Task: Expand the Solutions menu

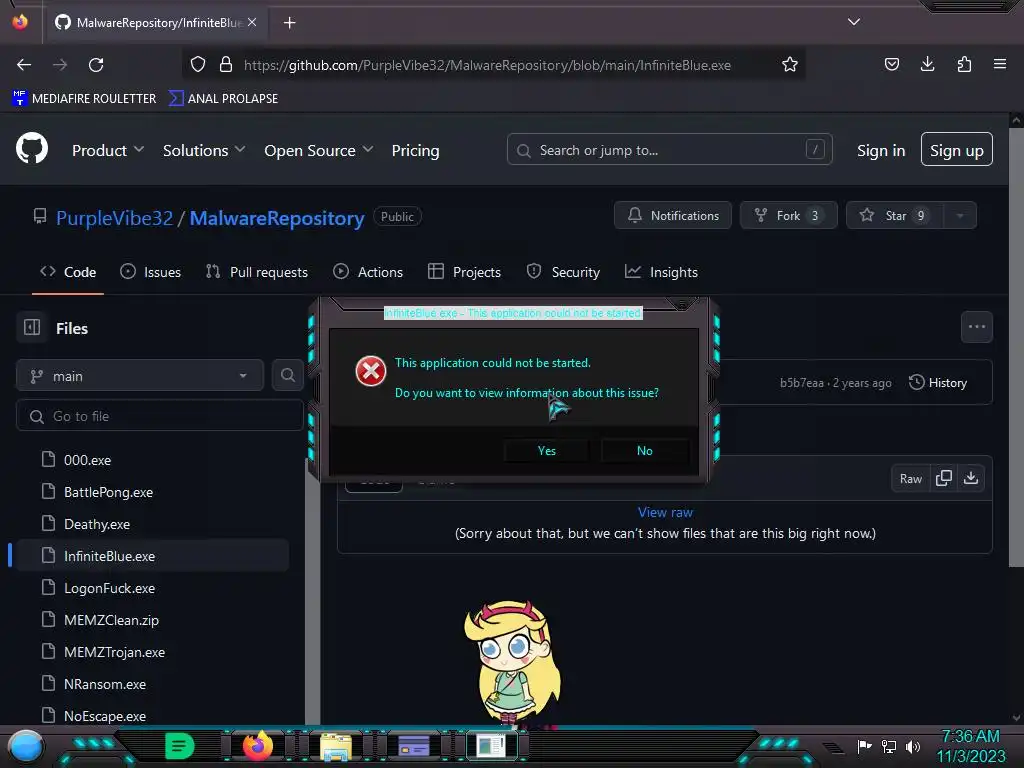Action: tap(204, 150)
